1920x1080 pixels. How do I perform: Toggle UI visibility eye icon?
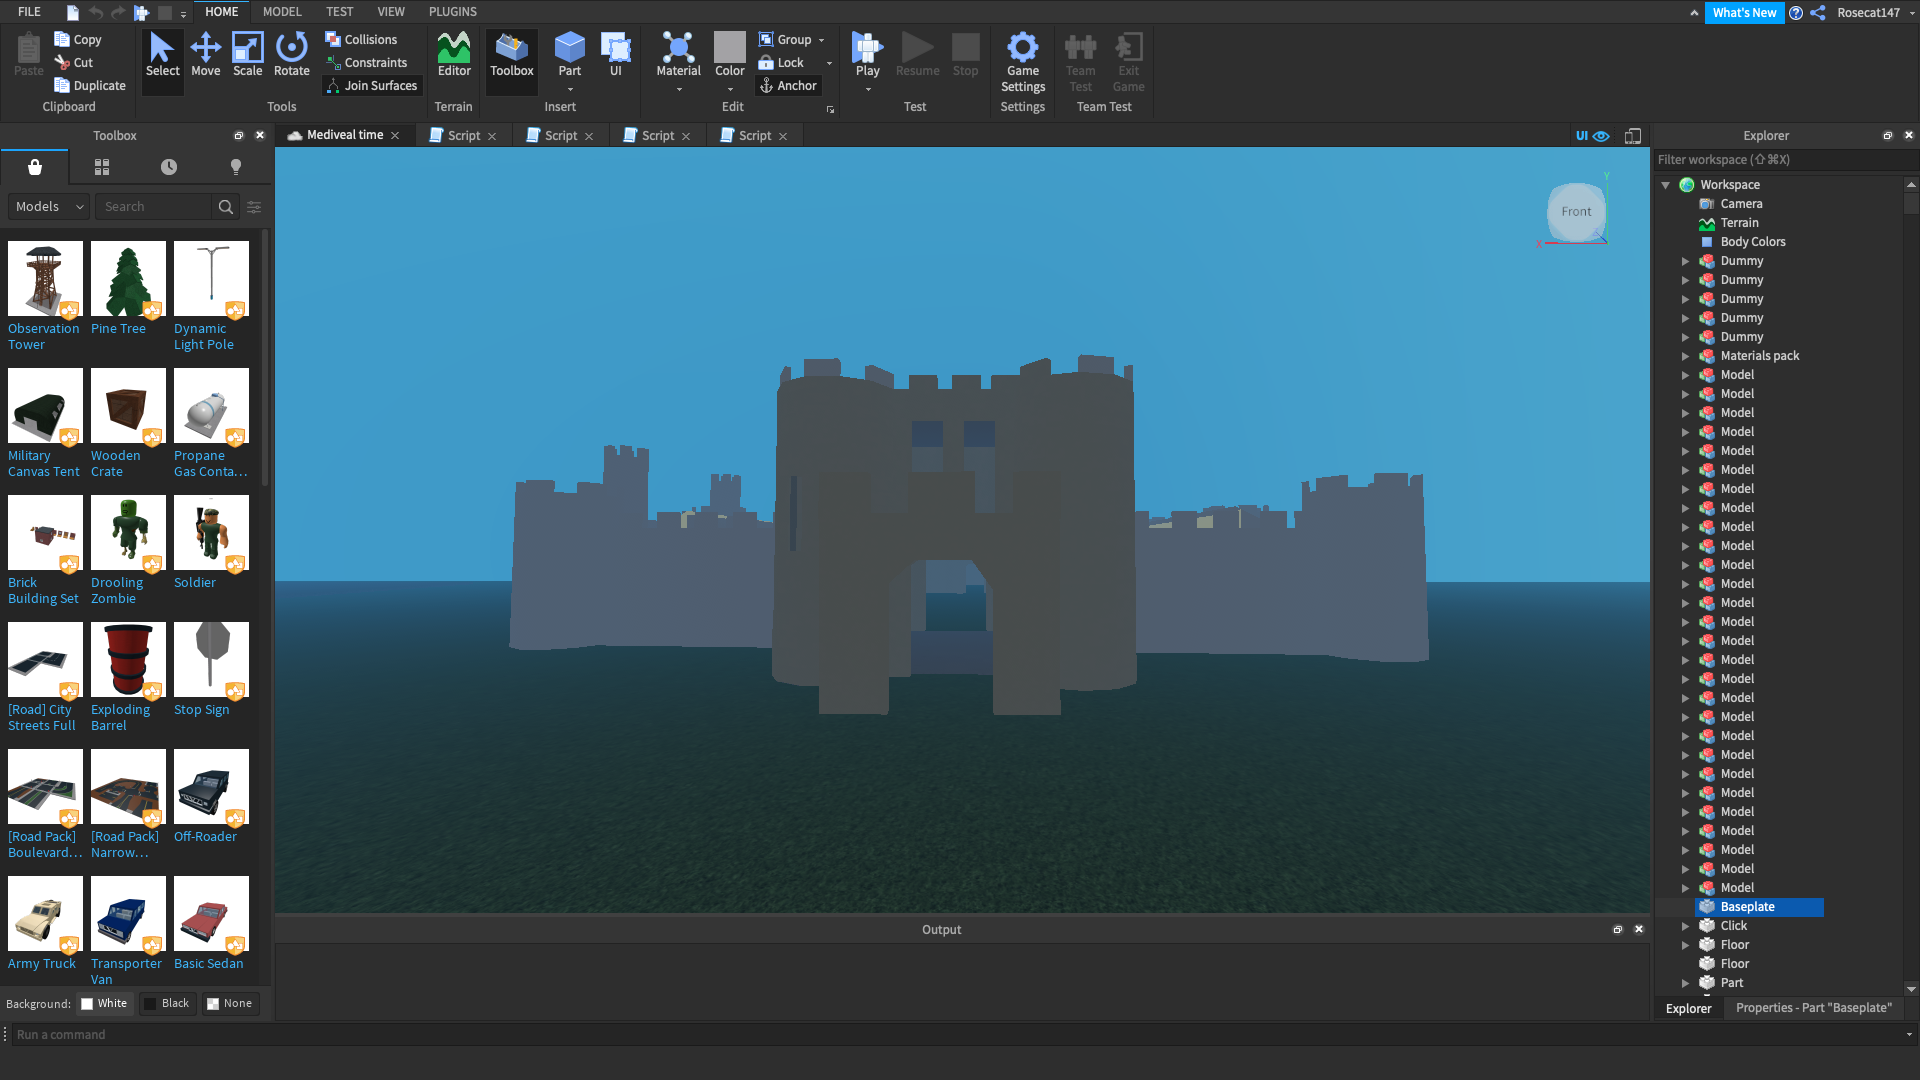[1601, 136]
